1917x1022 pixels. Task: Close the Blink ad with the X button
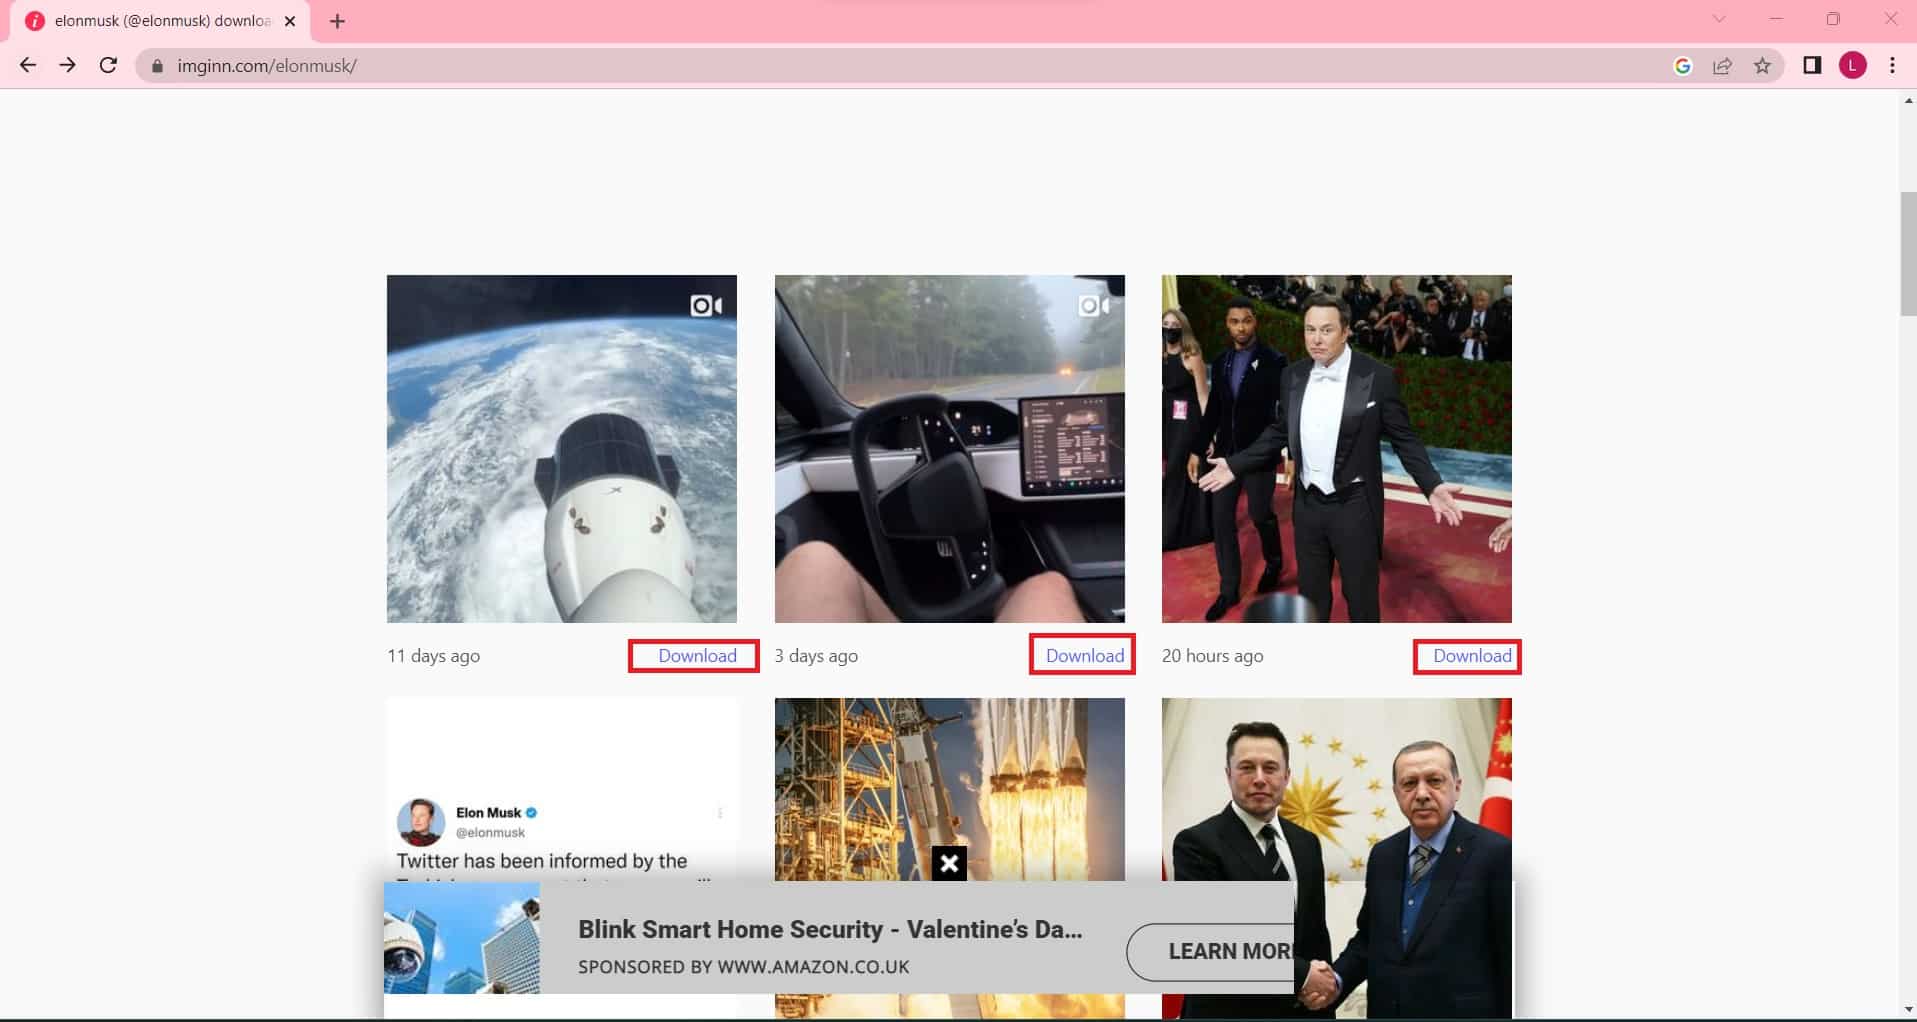tap(948, 863)
